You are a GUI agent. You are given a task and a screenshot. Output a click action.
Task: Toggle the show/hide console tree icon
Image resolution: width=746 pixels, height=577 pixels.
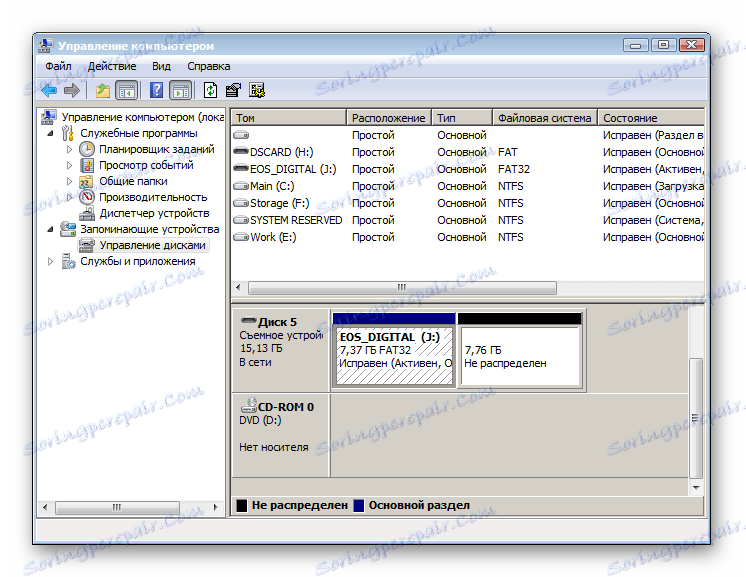point(127,90)
